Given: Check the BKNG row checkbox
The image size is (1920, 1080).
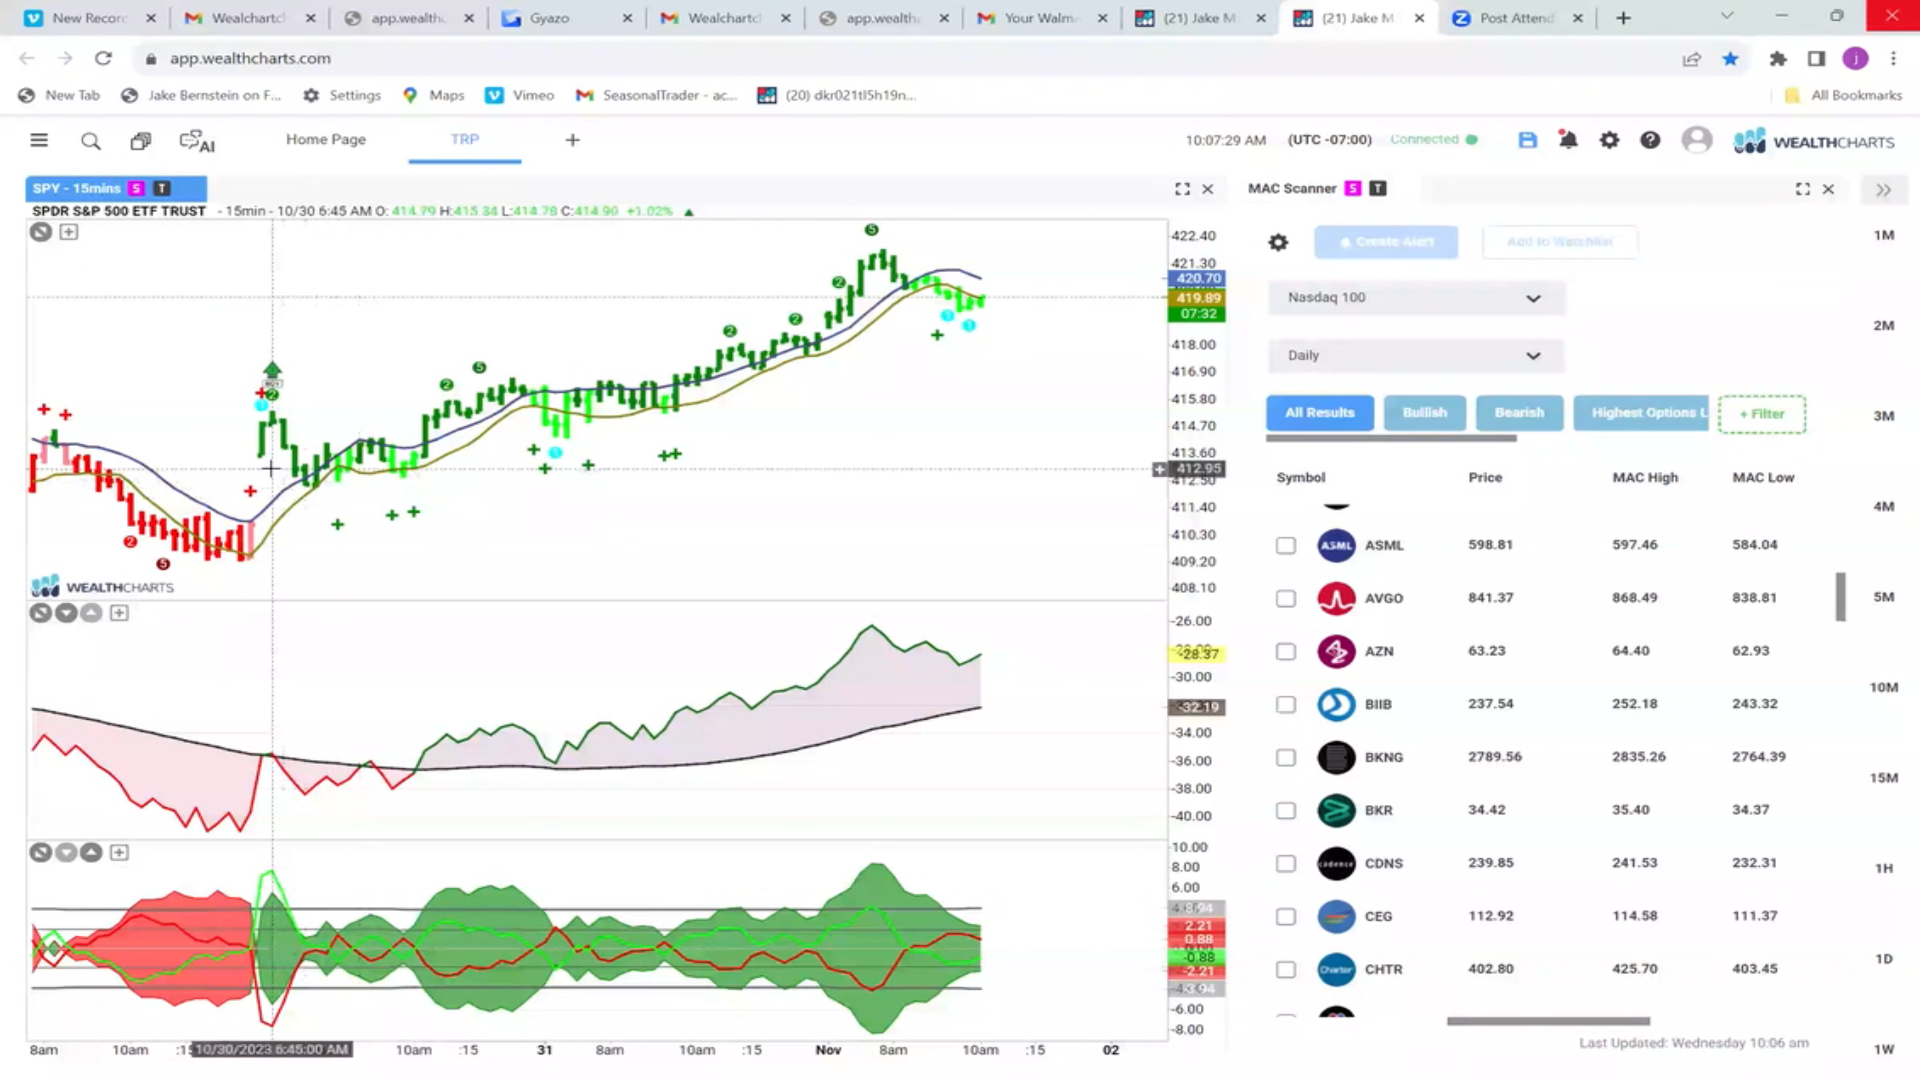Looking at the screenshot, I should [x=1286, y=758].
